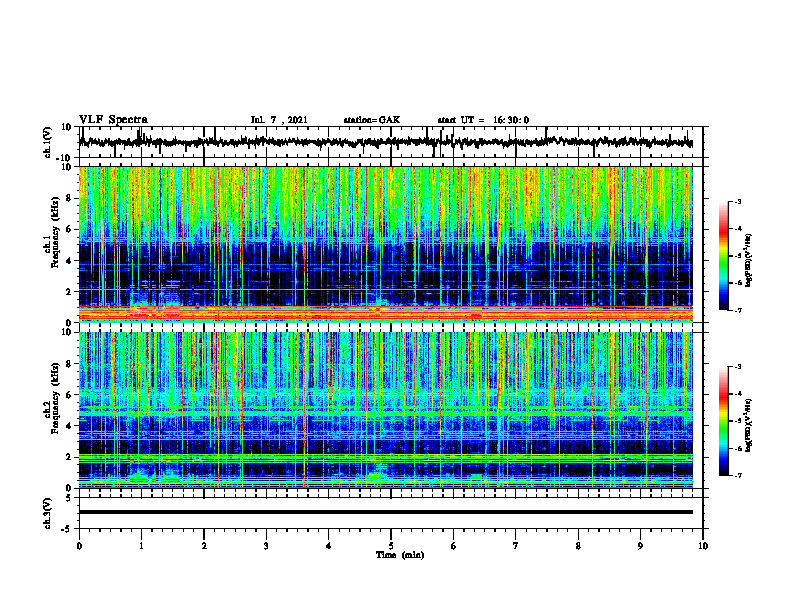The image size is (792, 612).
Task: Click '4' tick on ch.2 frequency axis
Action: (x=70, y=426)
